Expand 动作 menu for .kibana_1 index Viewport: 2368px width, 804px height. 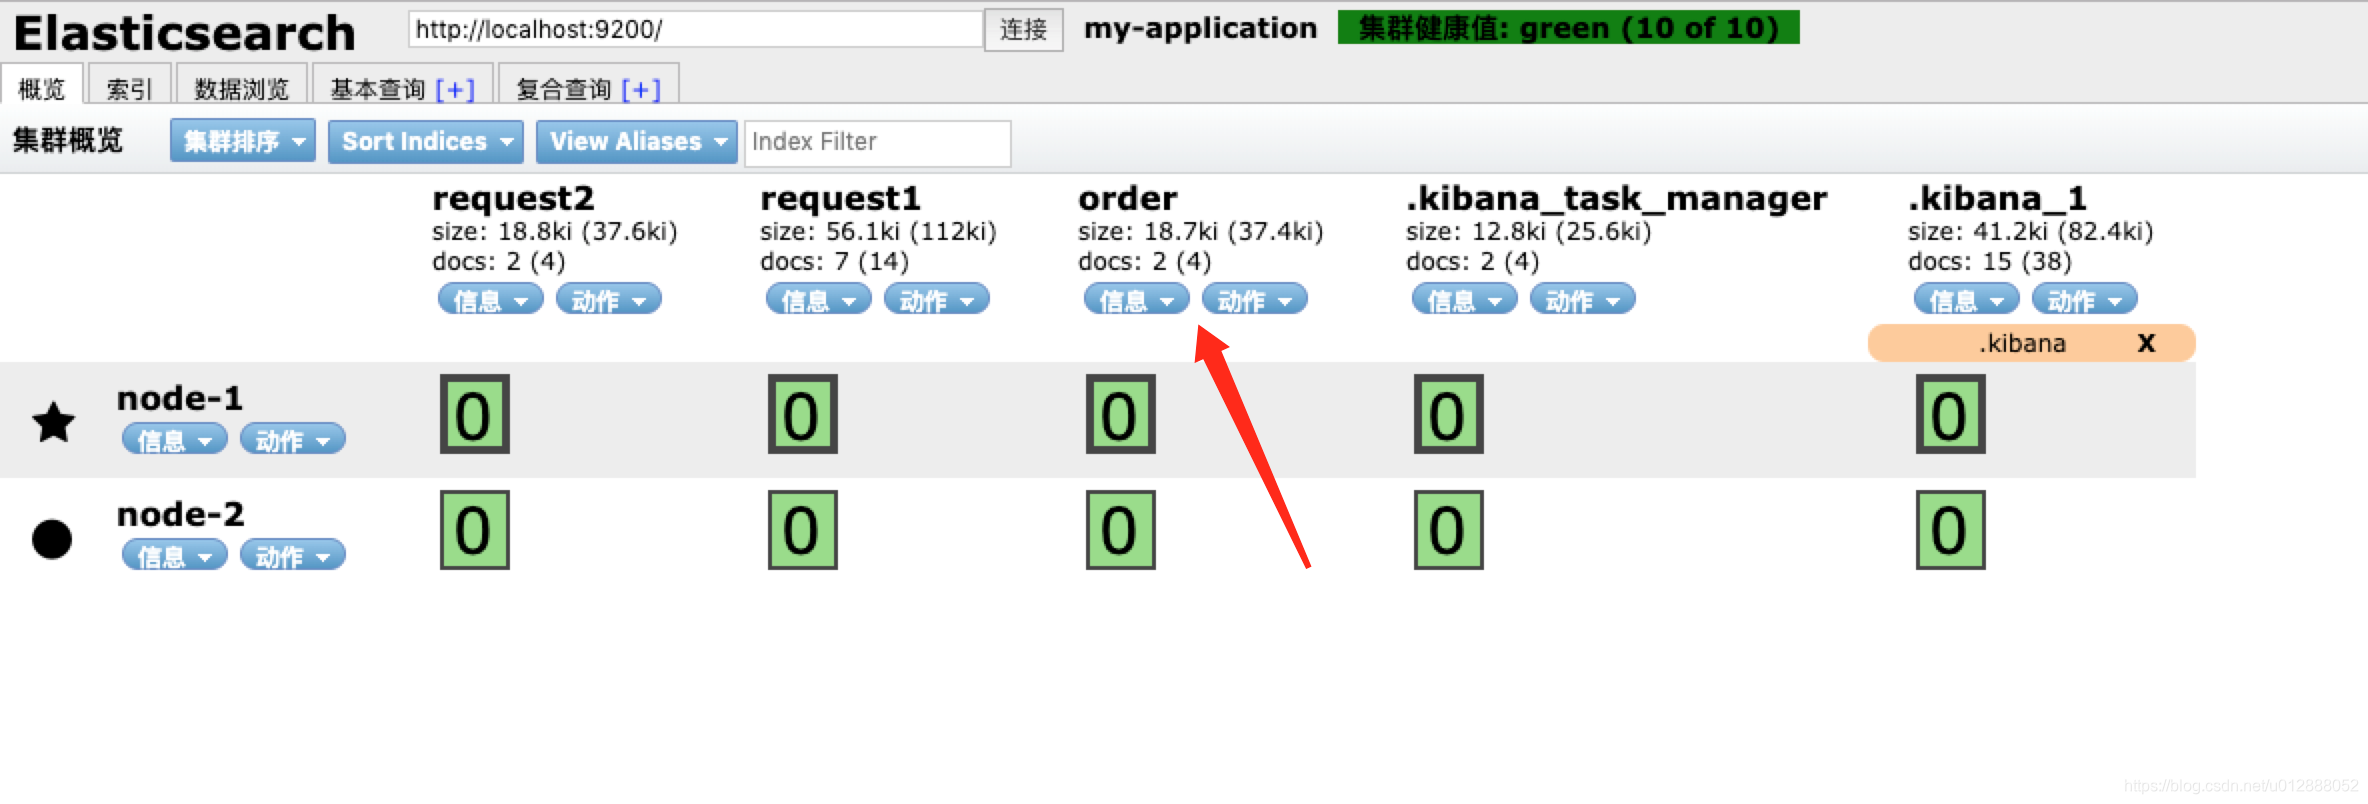[x=2085, y=299]
